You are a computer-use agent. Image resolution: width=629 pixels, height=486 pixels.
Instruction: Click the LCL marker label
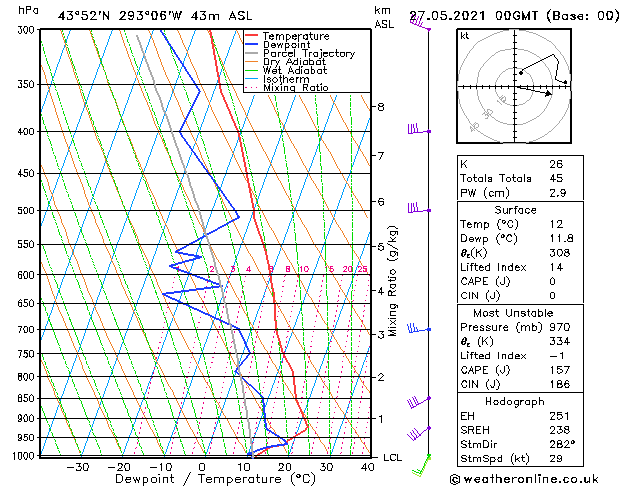[392, 458]
